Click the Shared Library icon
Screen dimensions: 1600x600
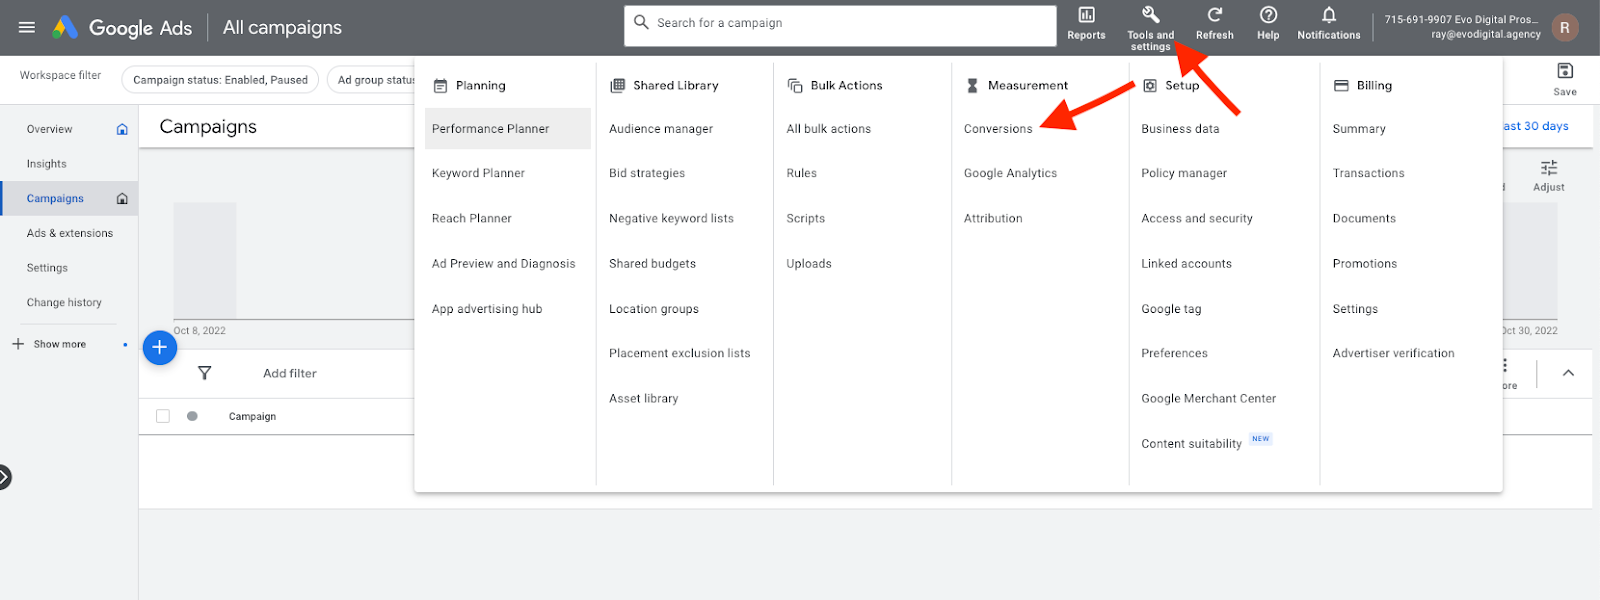pyautogui.click(x=618, y=86)
